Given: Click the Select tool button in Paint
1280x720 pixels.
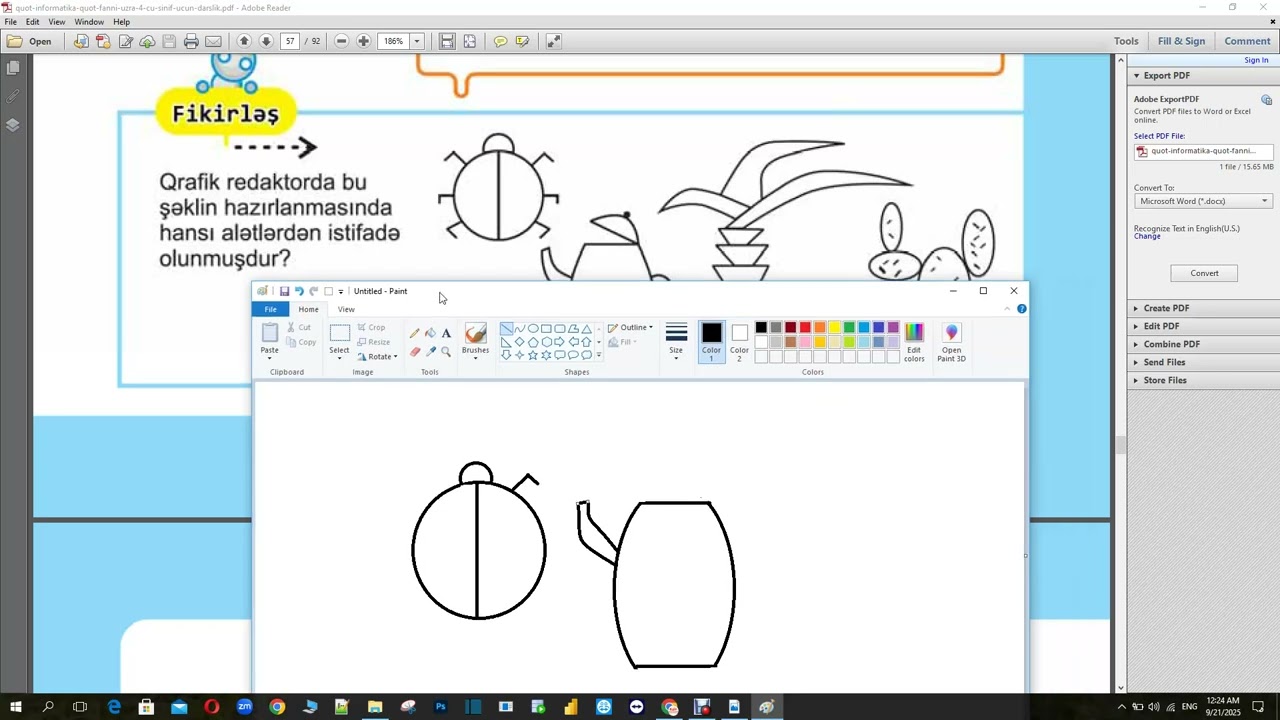Looking at the screenshot, I should pyautogui.click(x=339, y=340).
